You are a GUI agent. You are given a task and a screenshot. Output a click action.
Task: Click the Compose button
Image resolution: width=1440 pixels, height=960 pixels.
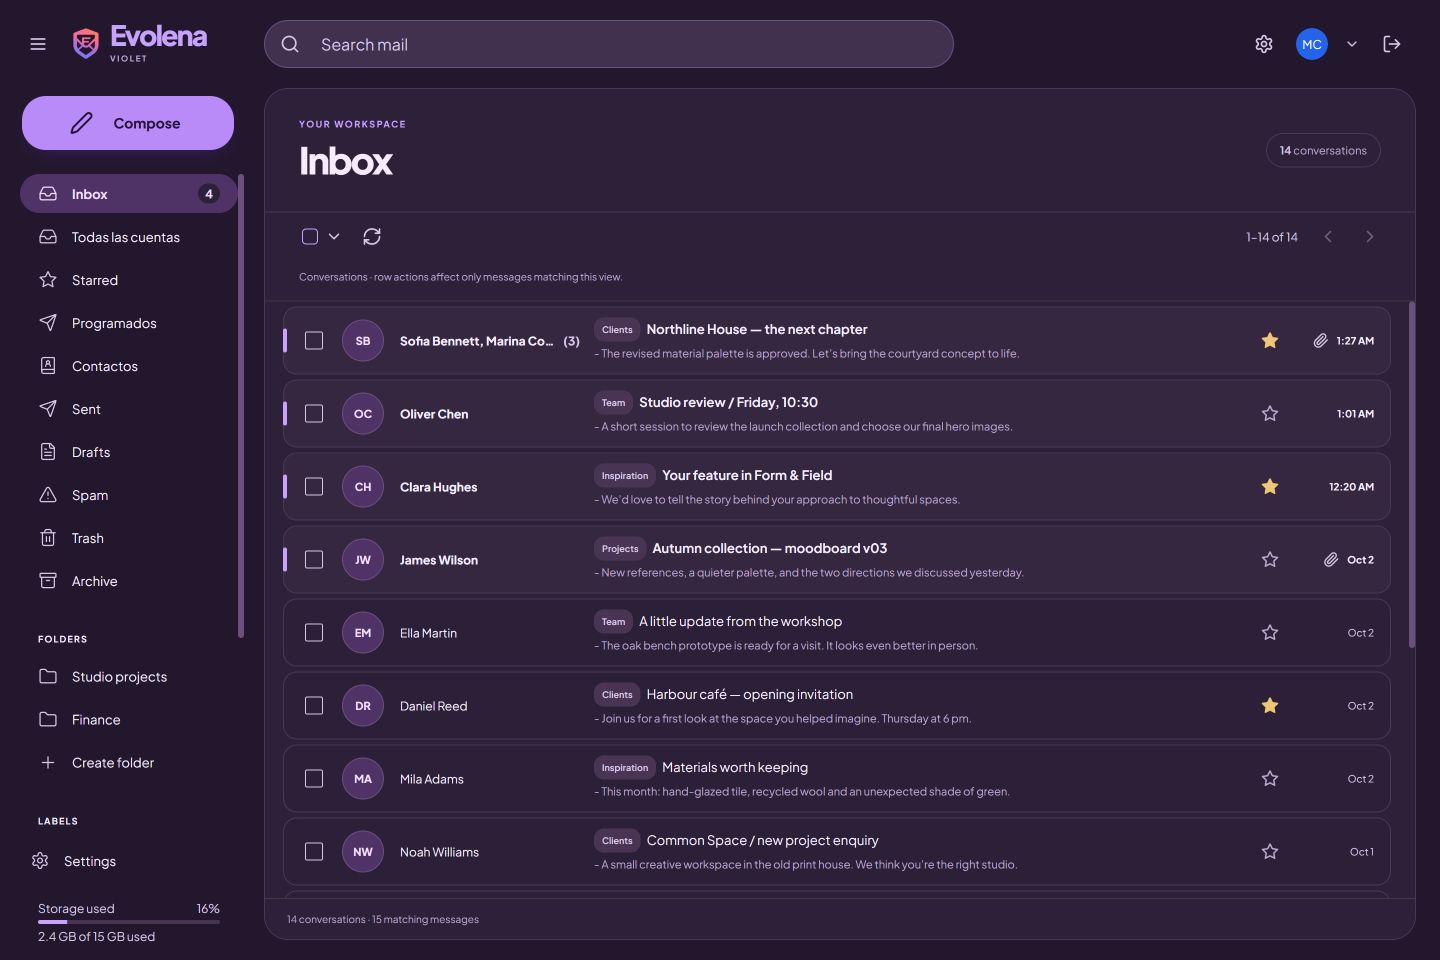[x=128, y=123]
